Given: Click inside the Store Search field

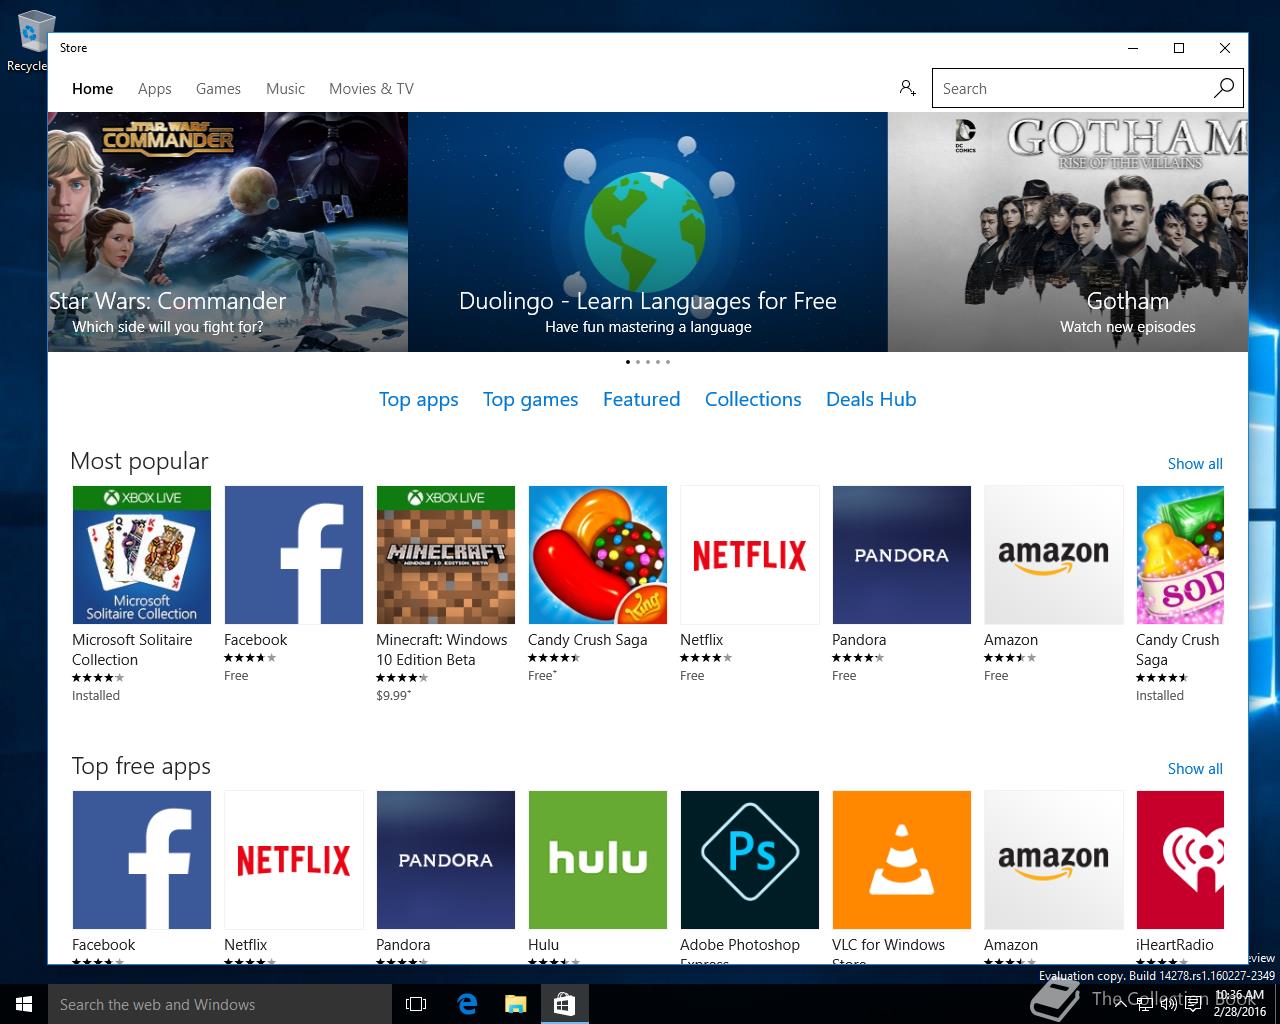Looking at the screenshot, I should click(x=1070, y=88).
